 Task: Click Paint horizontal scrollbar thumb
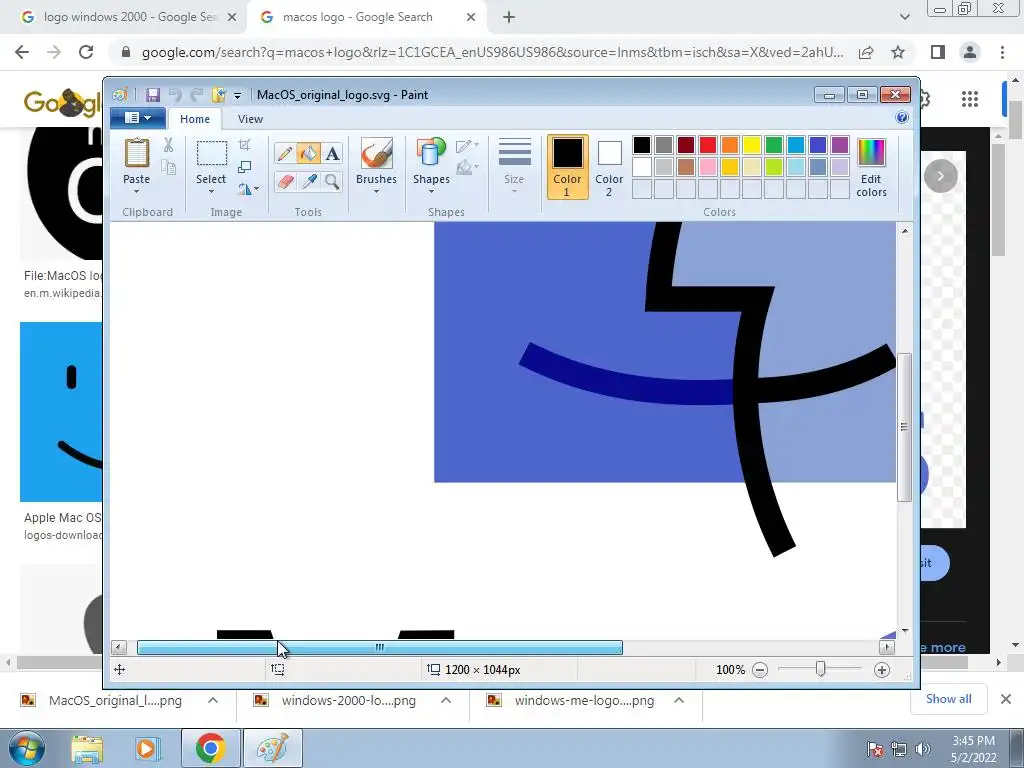click(x=379, y=647)
